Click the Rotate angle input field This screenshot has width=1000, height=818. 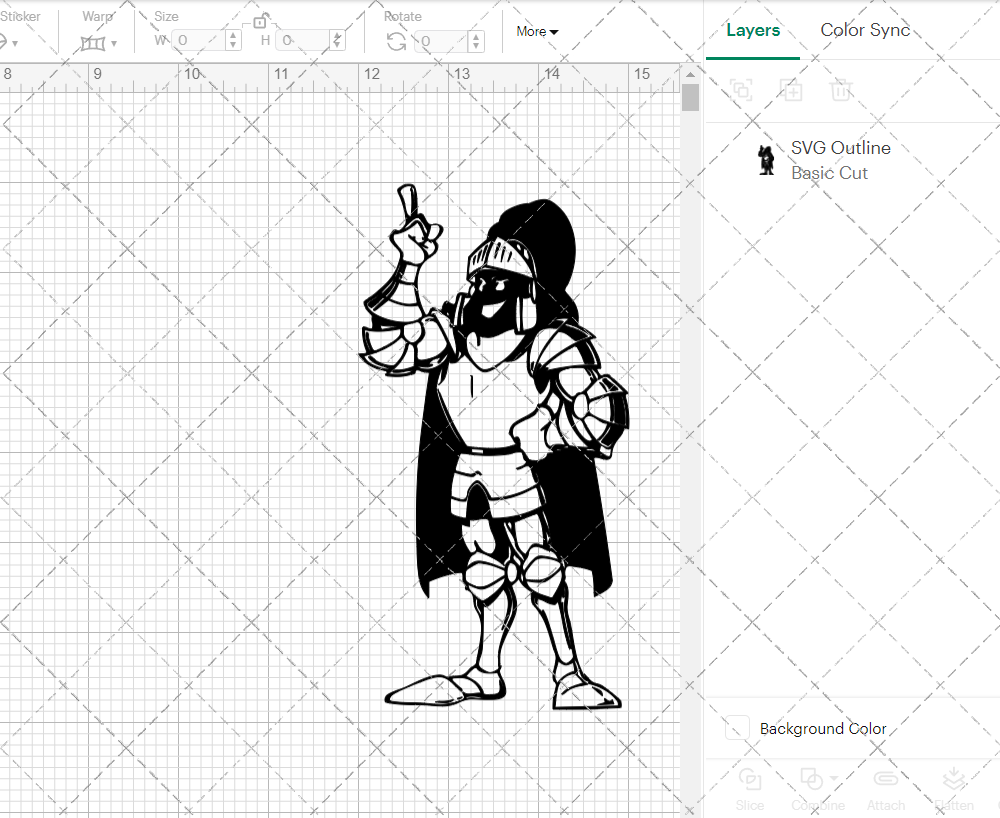[x=442, y=41]
